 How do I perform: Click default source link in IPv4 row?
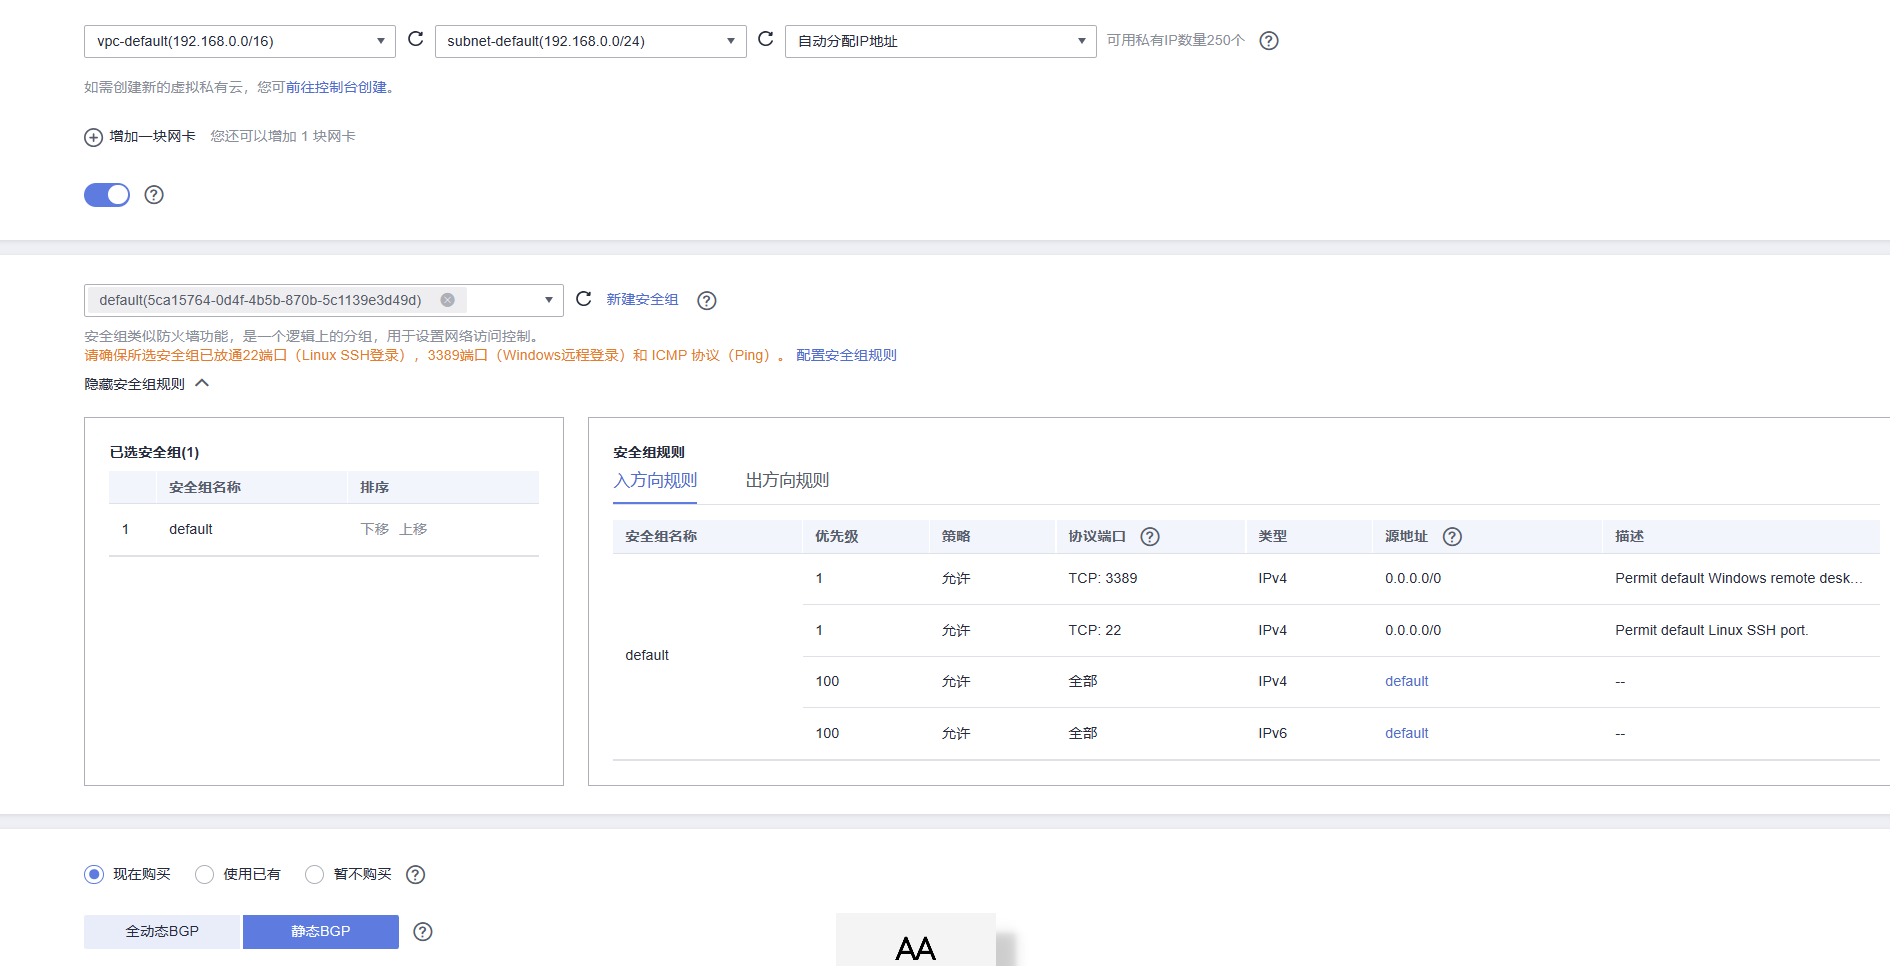point(1406,682)
